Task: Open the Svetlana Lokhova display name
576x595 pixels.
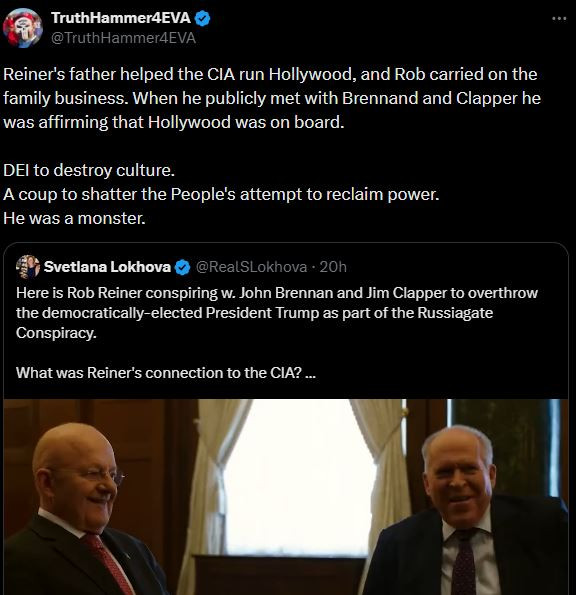Action: (x=107, y=267)
